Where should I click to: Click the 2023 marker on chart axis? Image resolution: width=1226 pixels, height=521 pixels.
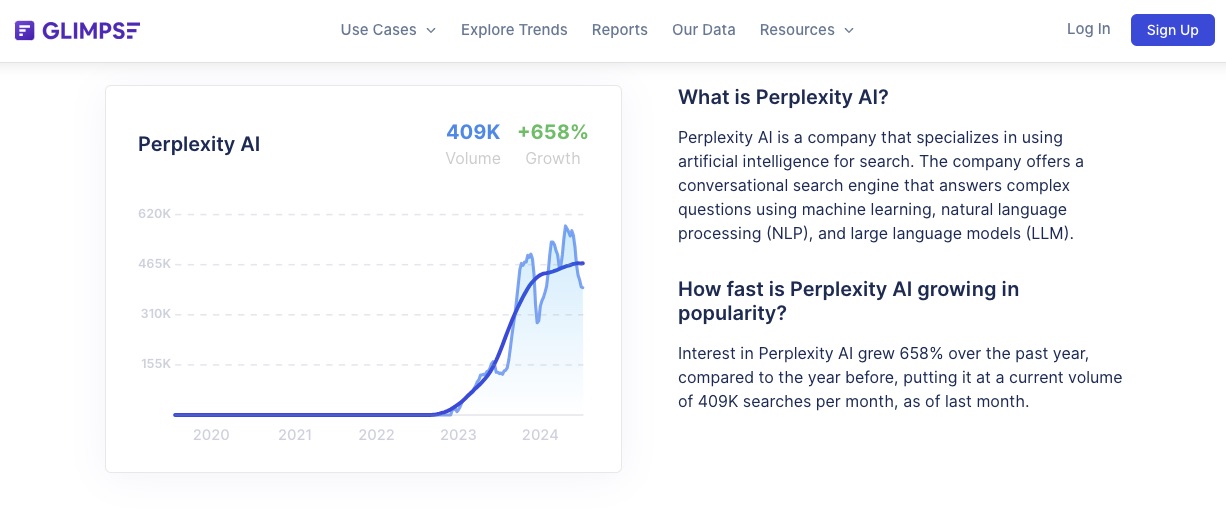(458, 435)
